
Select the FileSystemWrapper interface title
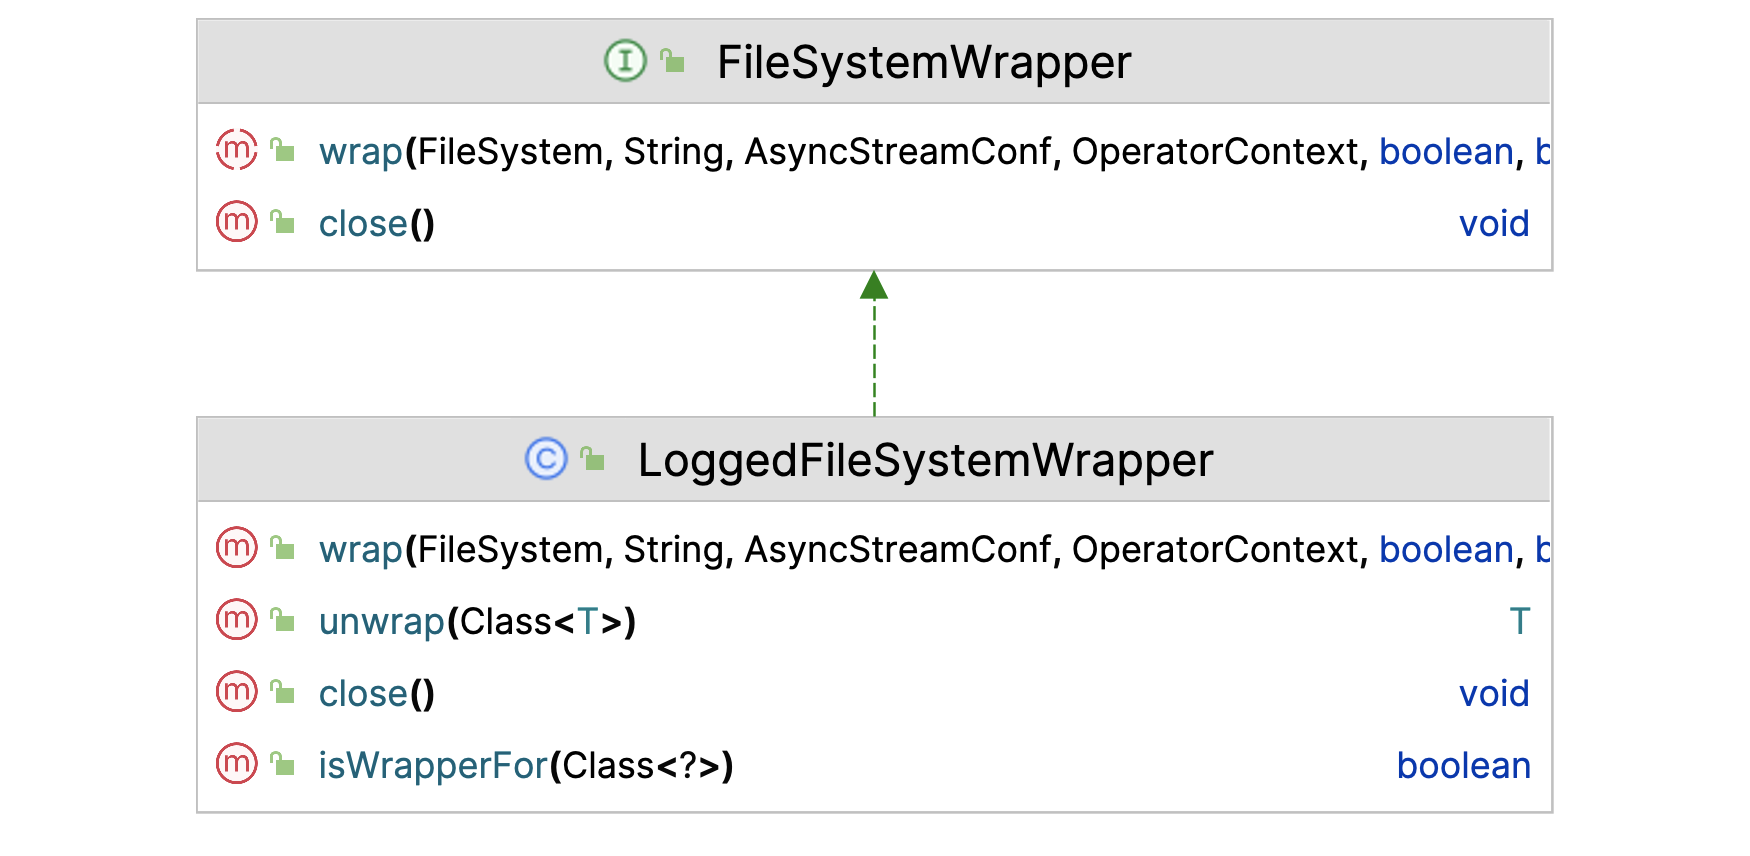point(924,62)
